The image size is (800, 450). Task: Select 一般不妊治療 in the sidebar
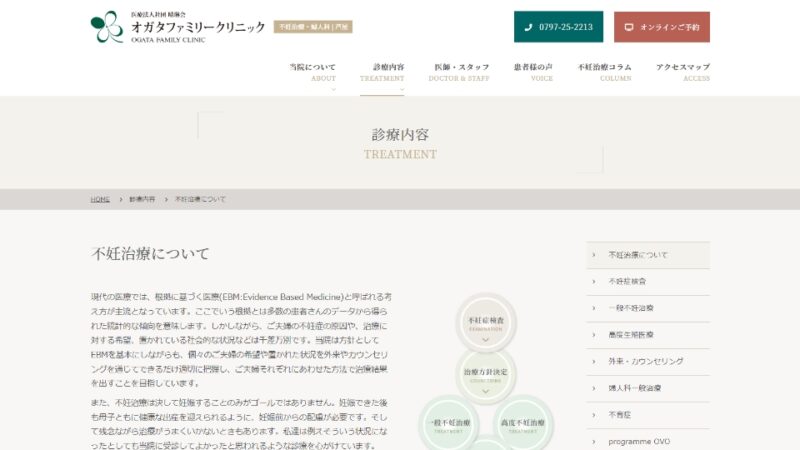point(648,308)
